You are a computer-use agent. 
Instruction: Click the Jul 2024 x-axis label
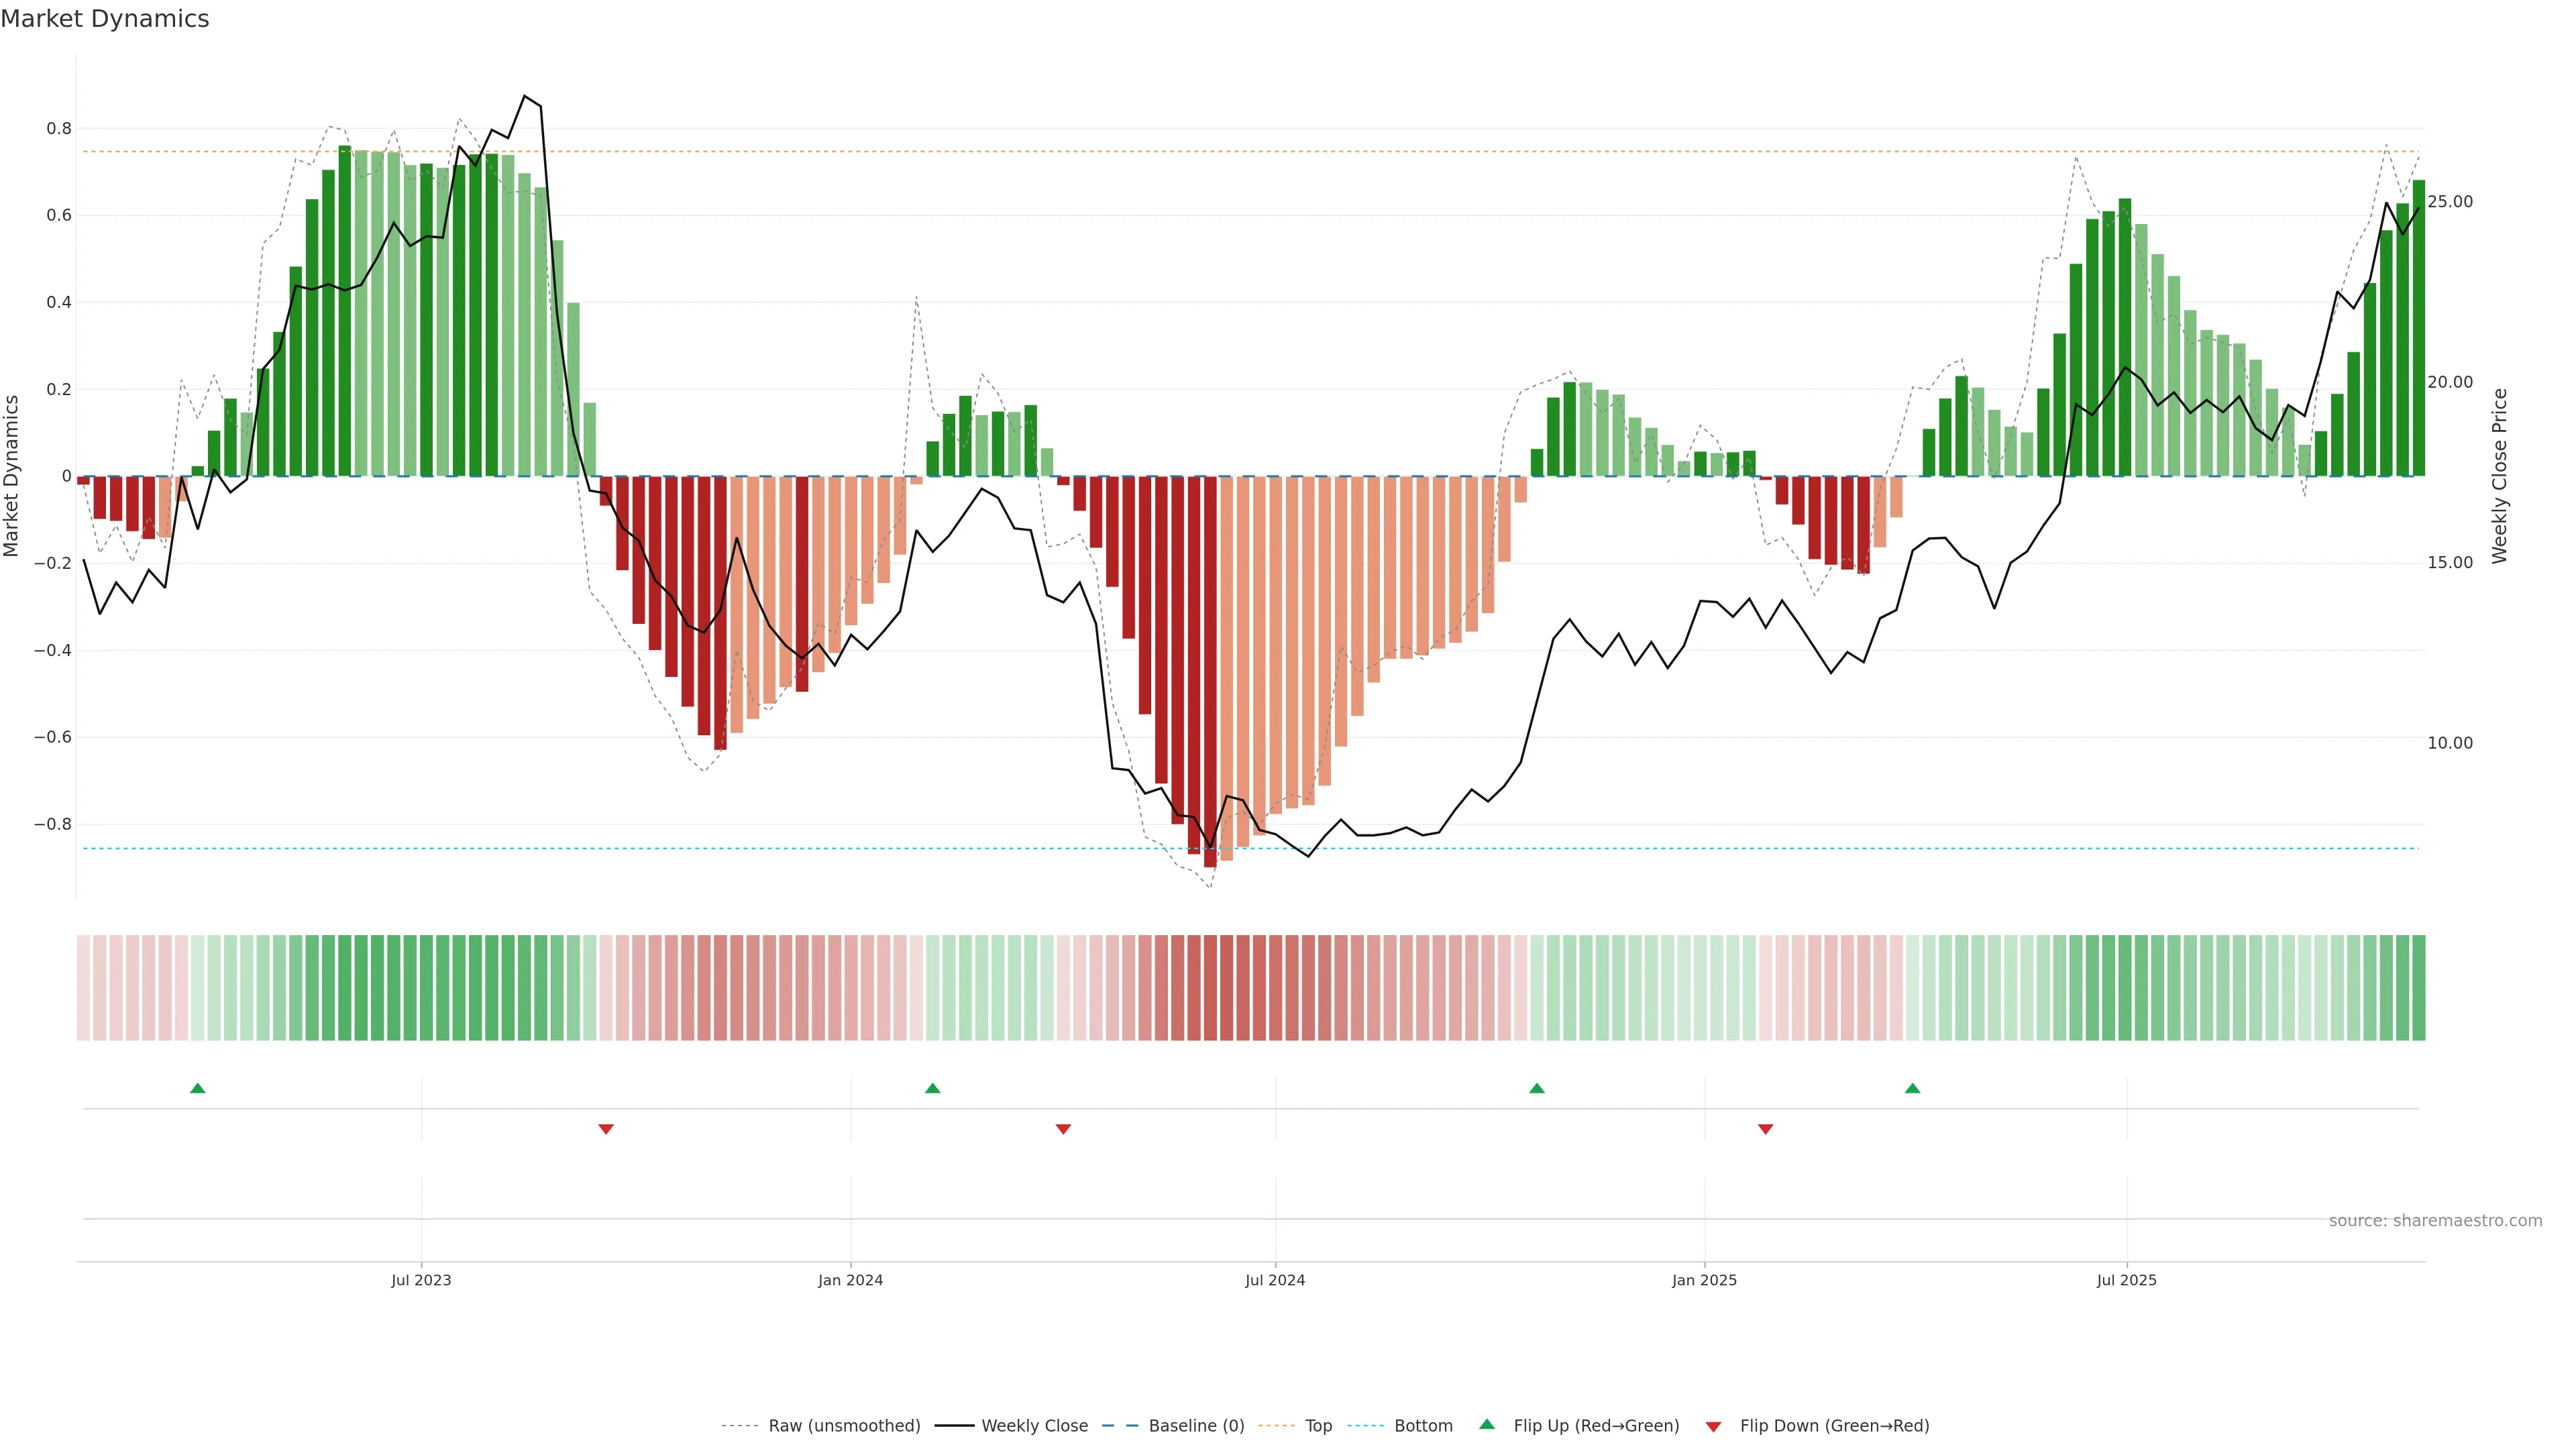(x=1275, y=1280)
